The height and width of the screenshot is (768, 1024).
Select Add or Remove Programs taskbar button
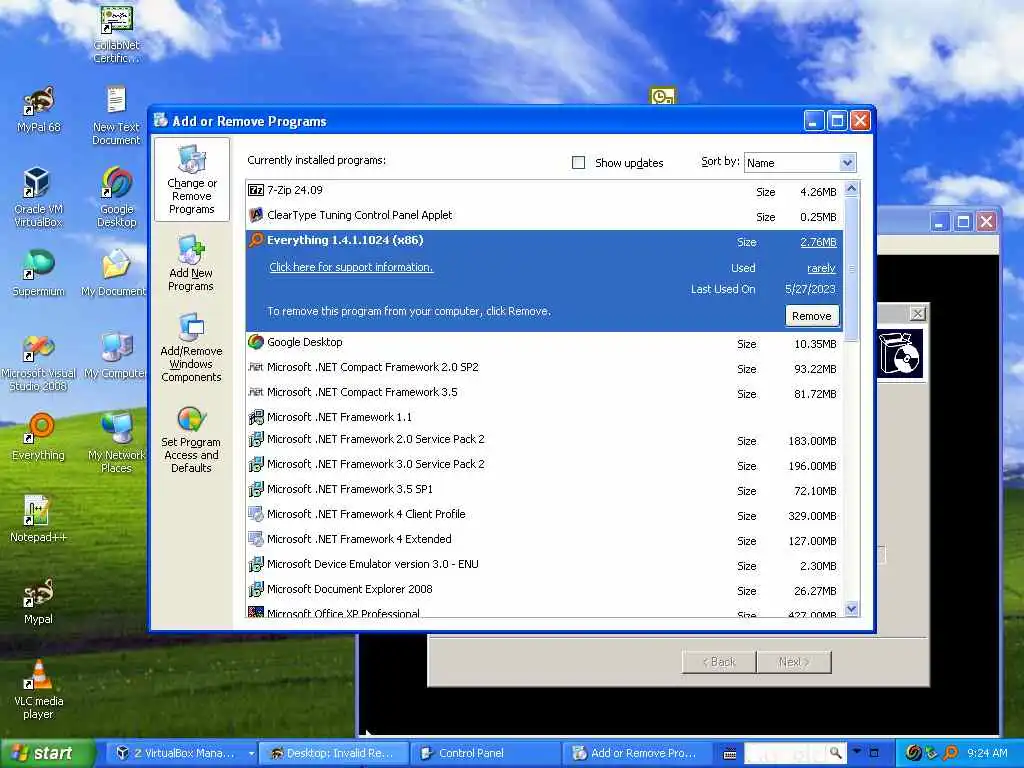[x=635, y=754]
